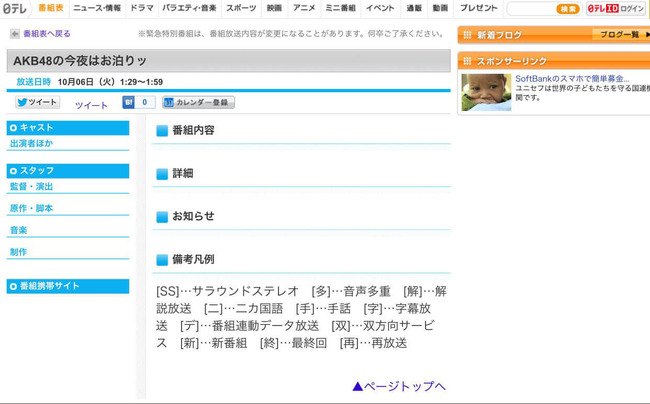Image resolution: width=650 pixels, height=404 pixels.
Task: Click the スポンサーリンク panel grid icon
Action: [467, 61]
